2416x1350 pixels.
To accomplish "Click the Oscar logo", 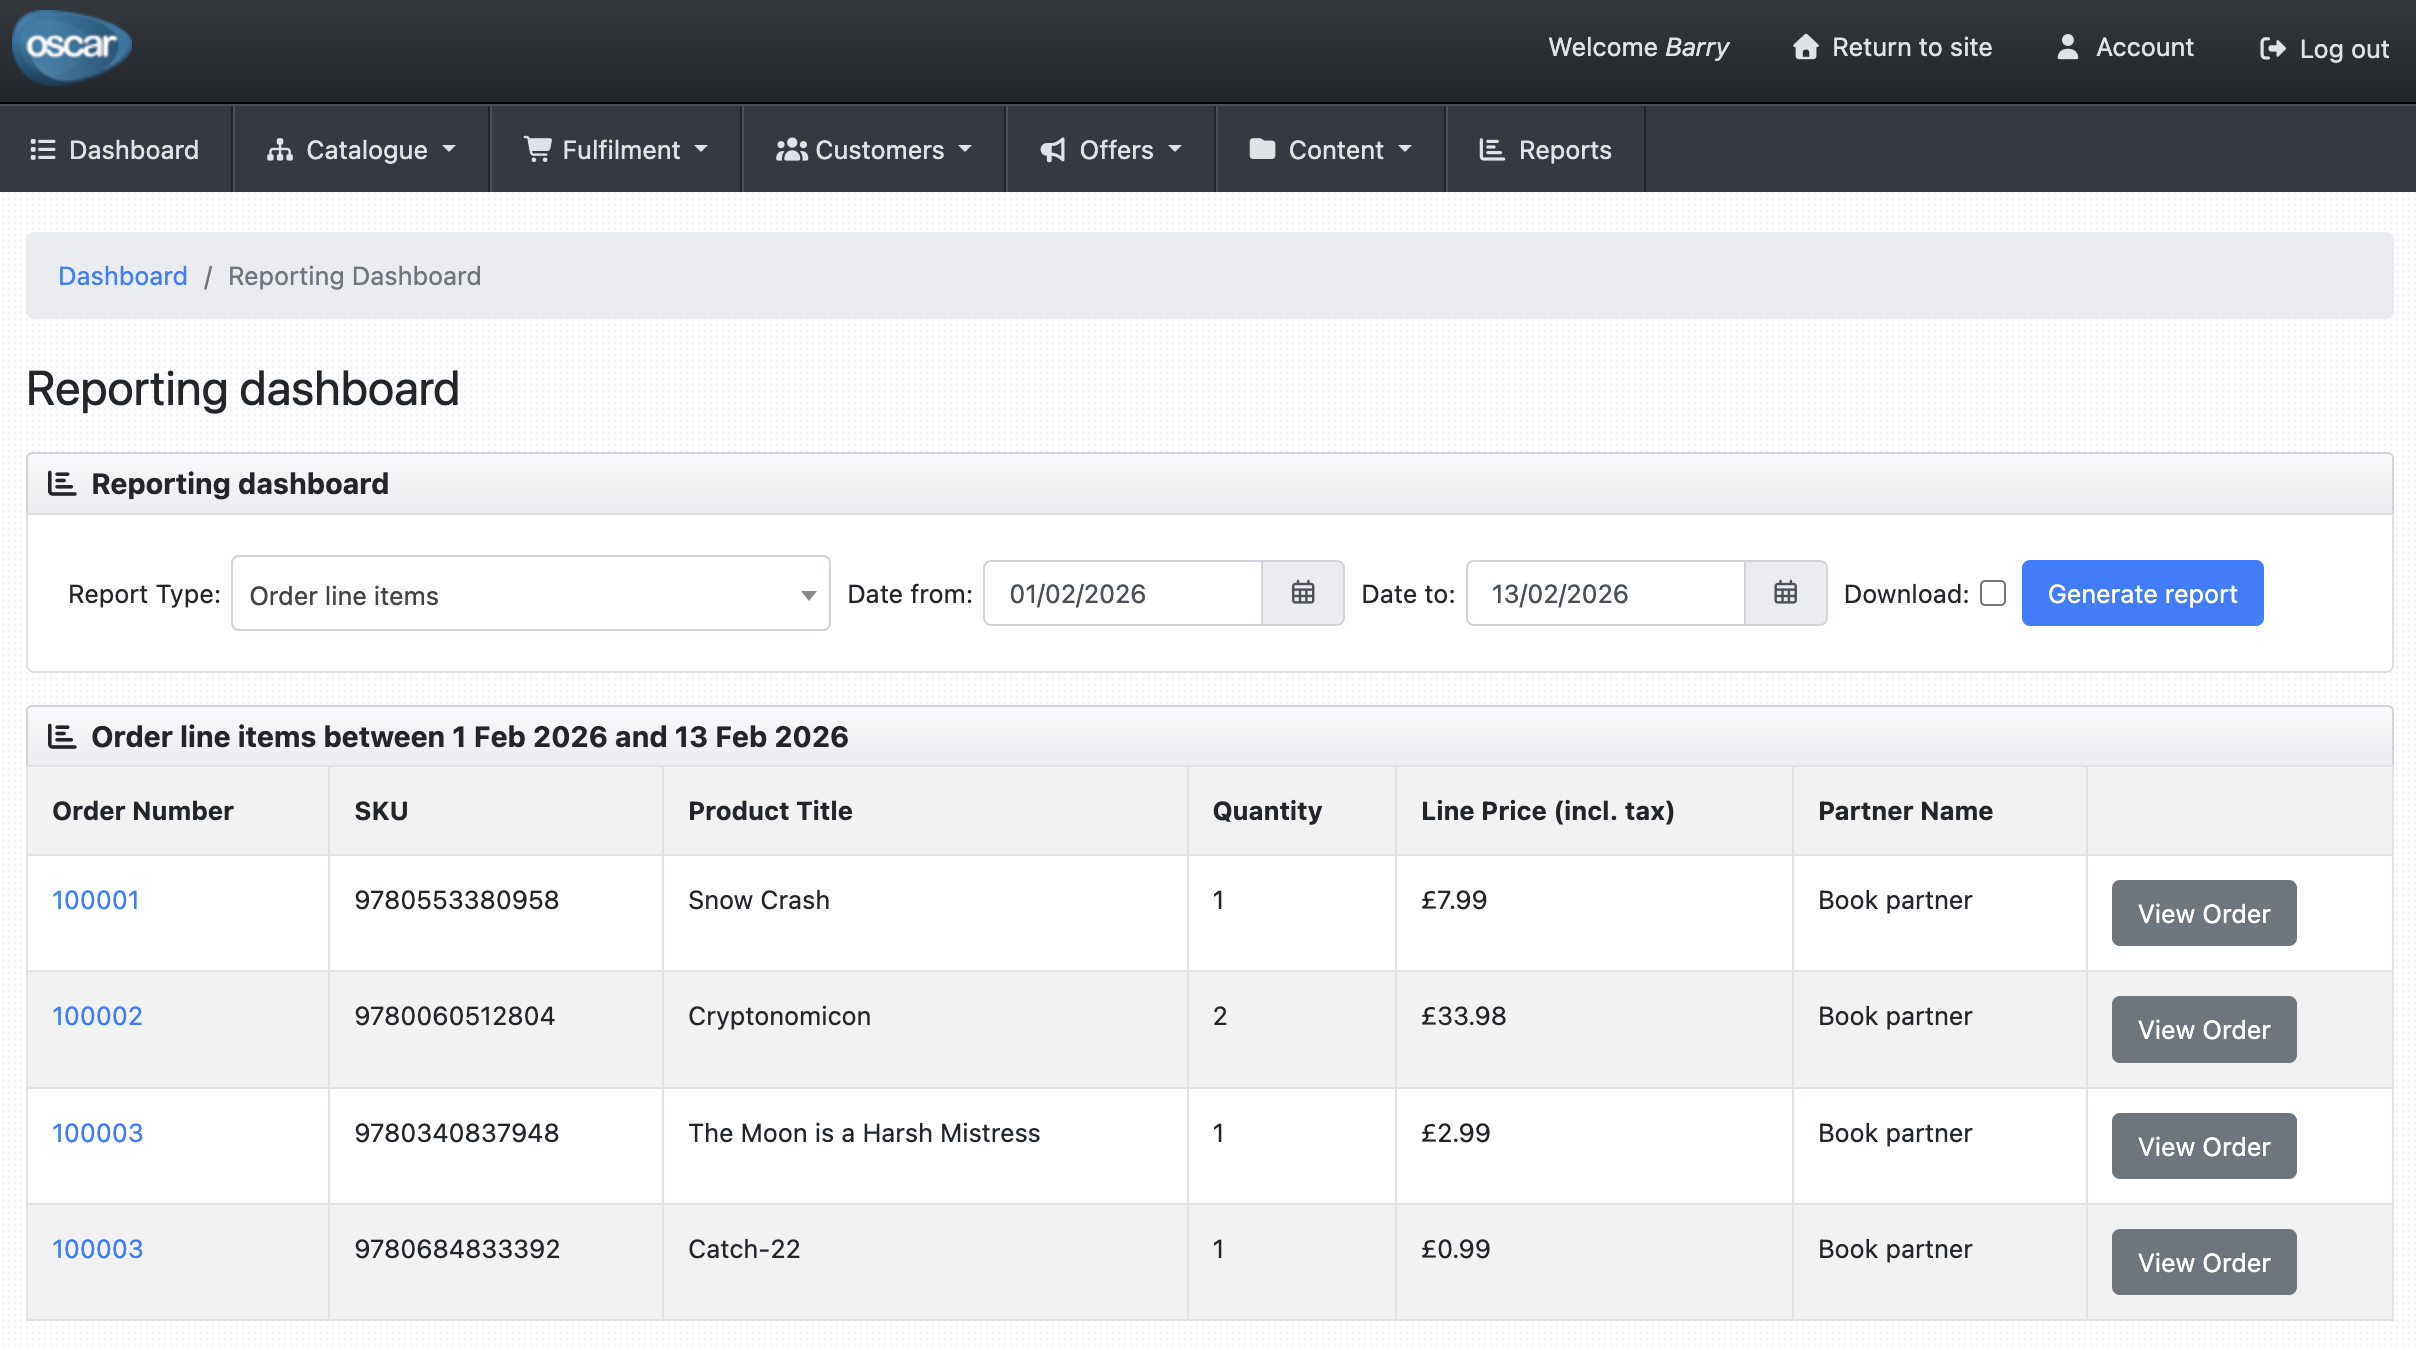I will pyautogui.click(x=71, y=47).
